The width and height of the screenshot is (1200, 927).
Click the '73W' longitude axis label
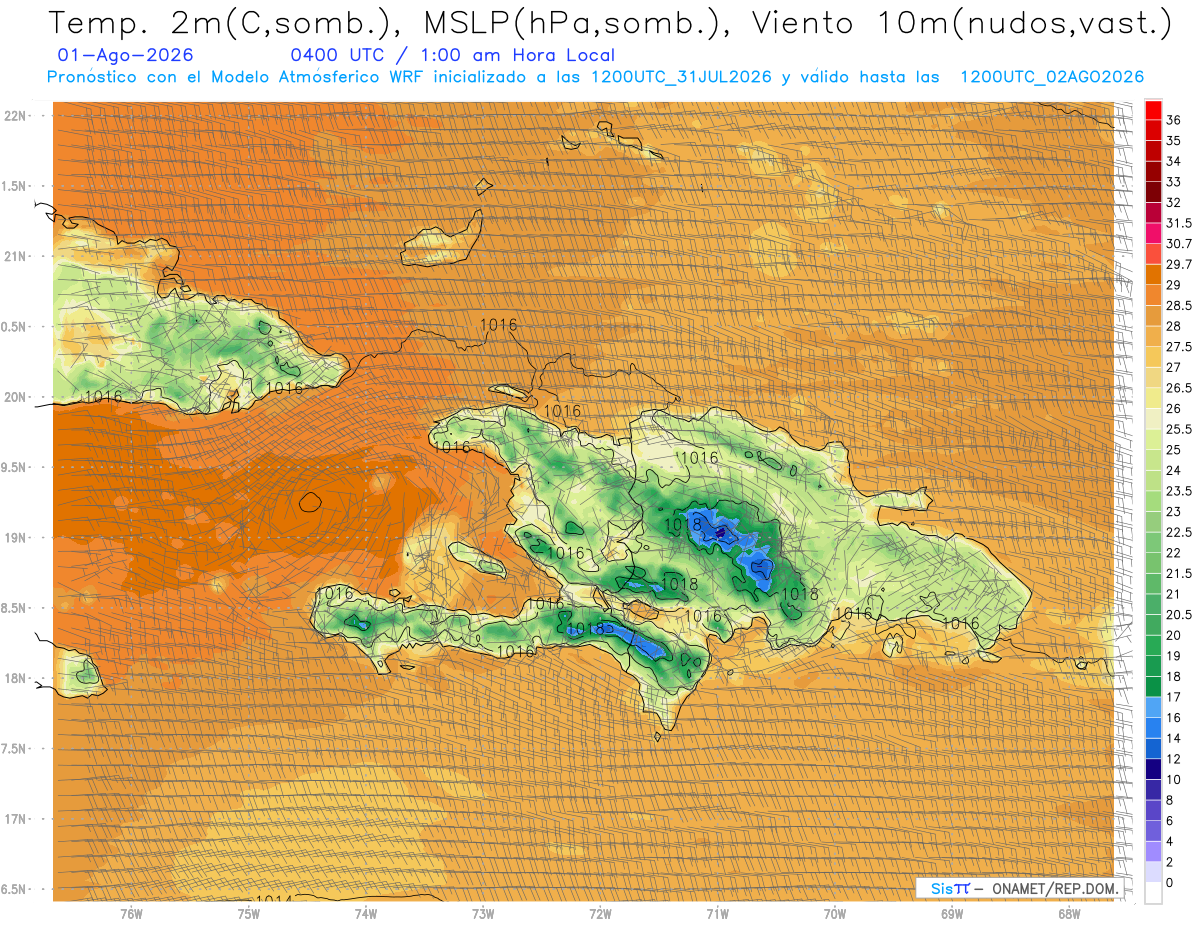(483, 913)
